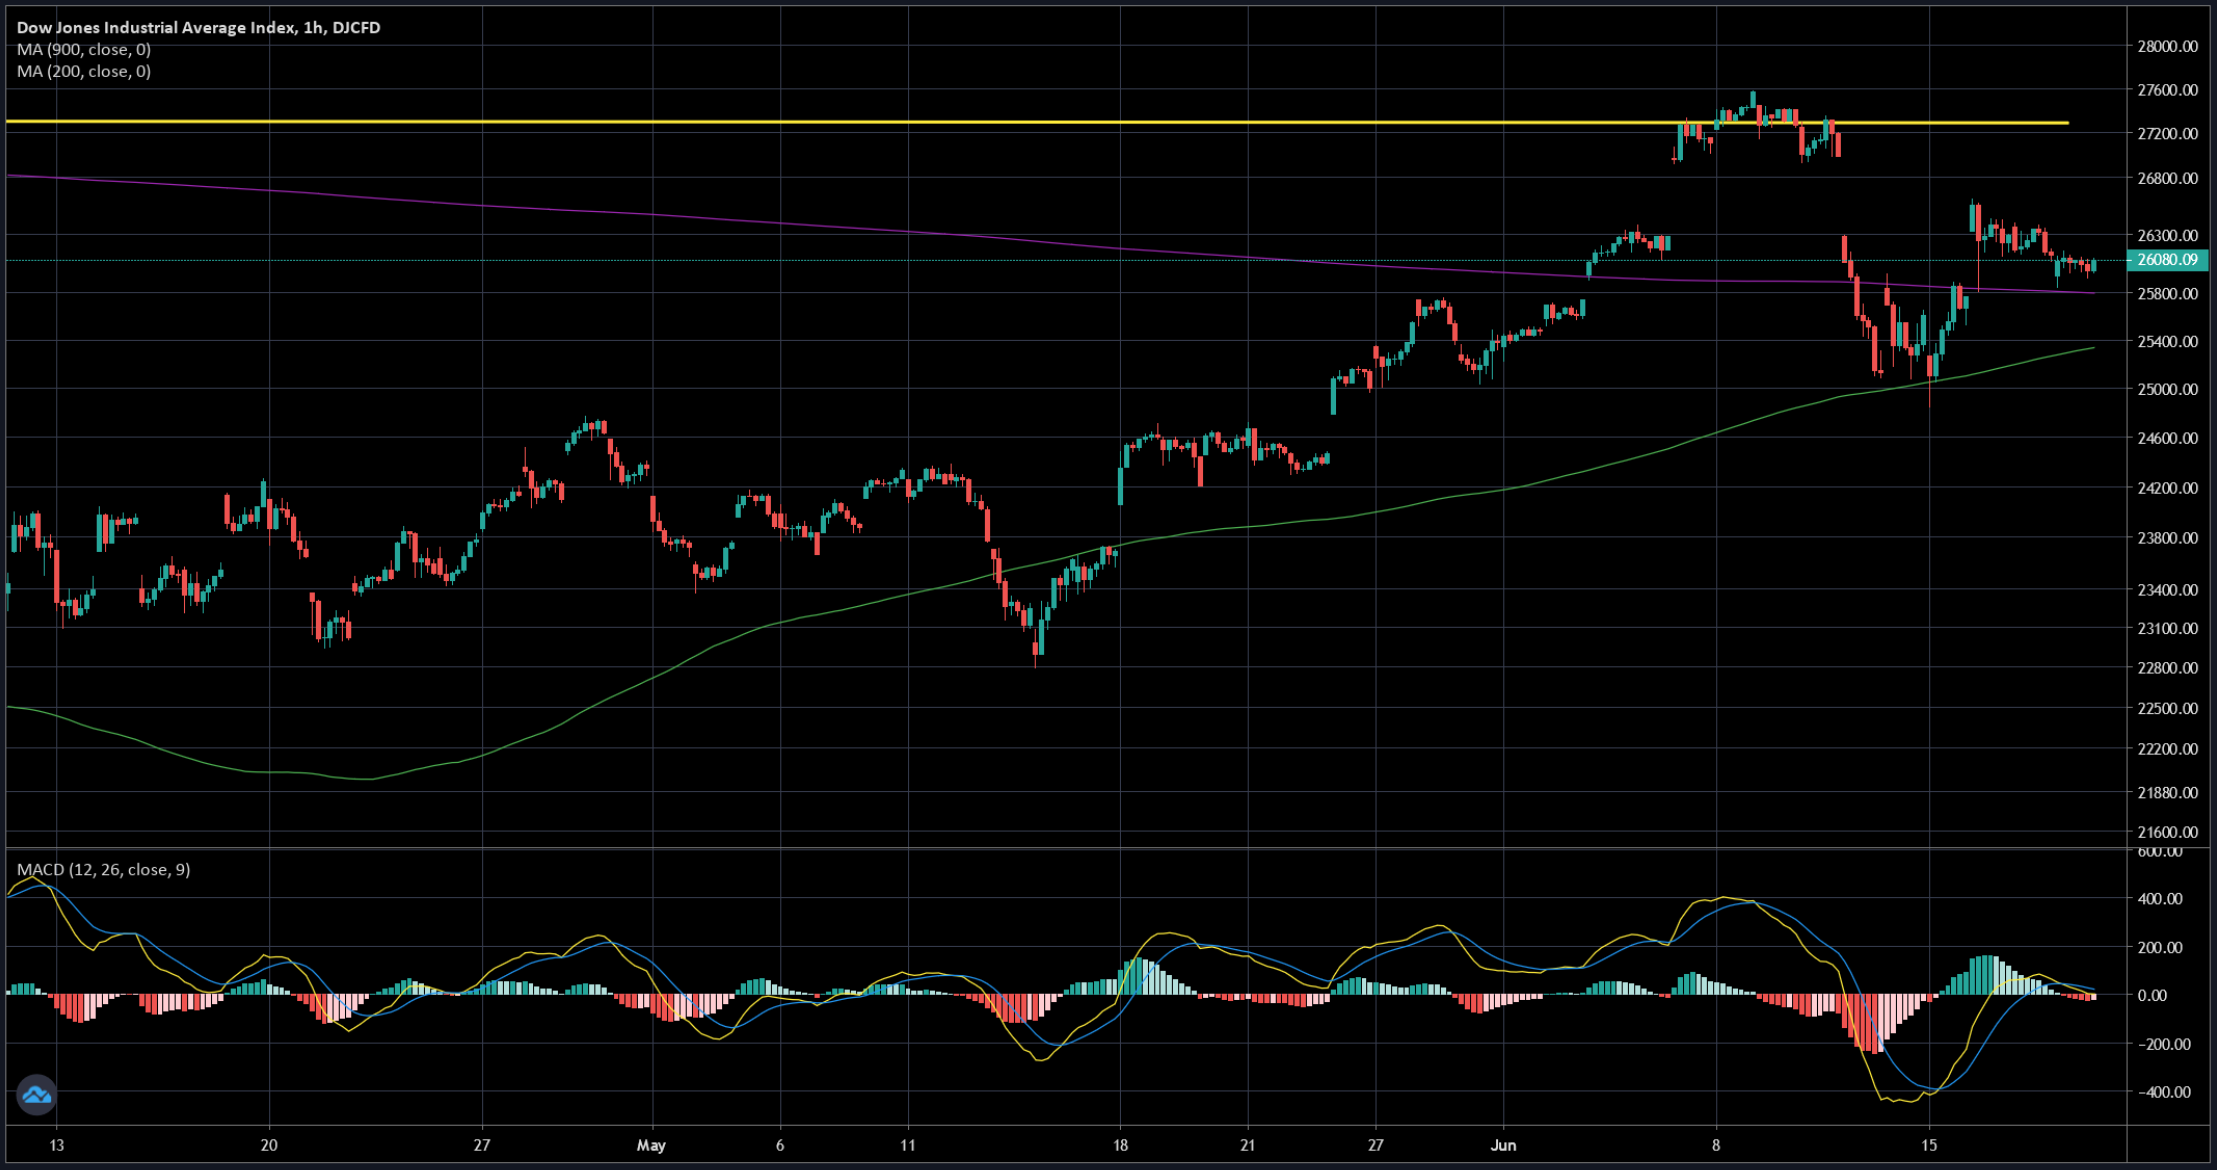Click the 20 date label on time axis
The image size is (2217, 1170).
[269, 1146]
